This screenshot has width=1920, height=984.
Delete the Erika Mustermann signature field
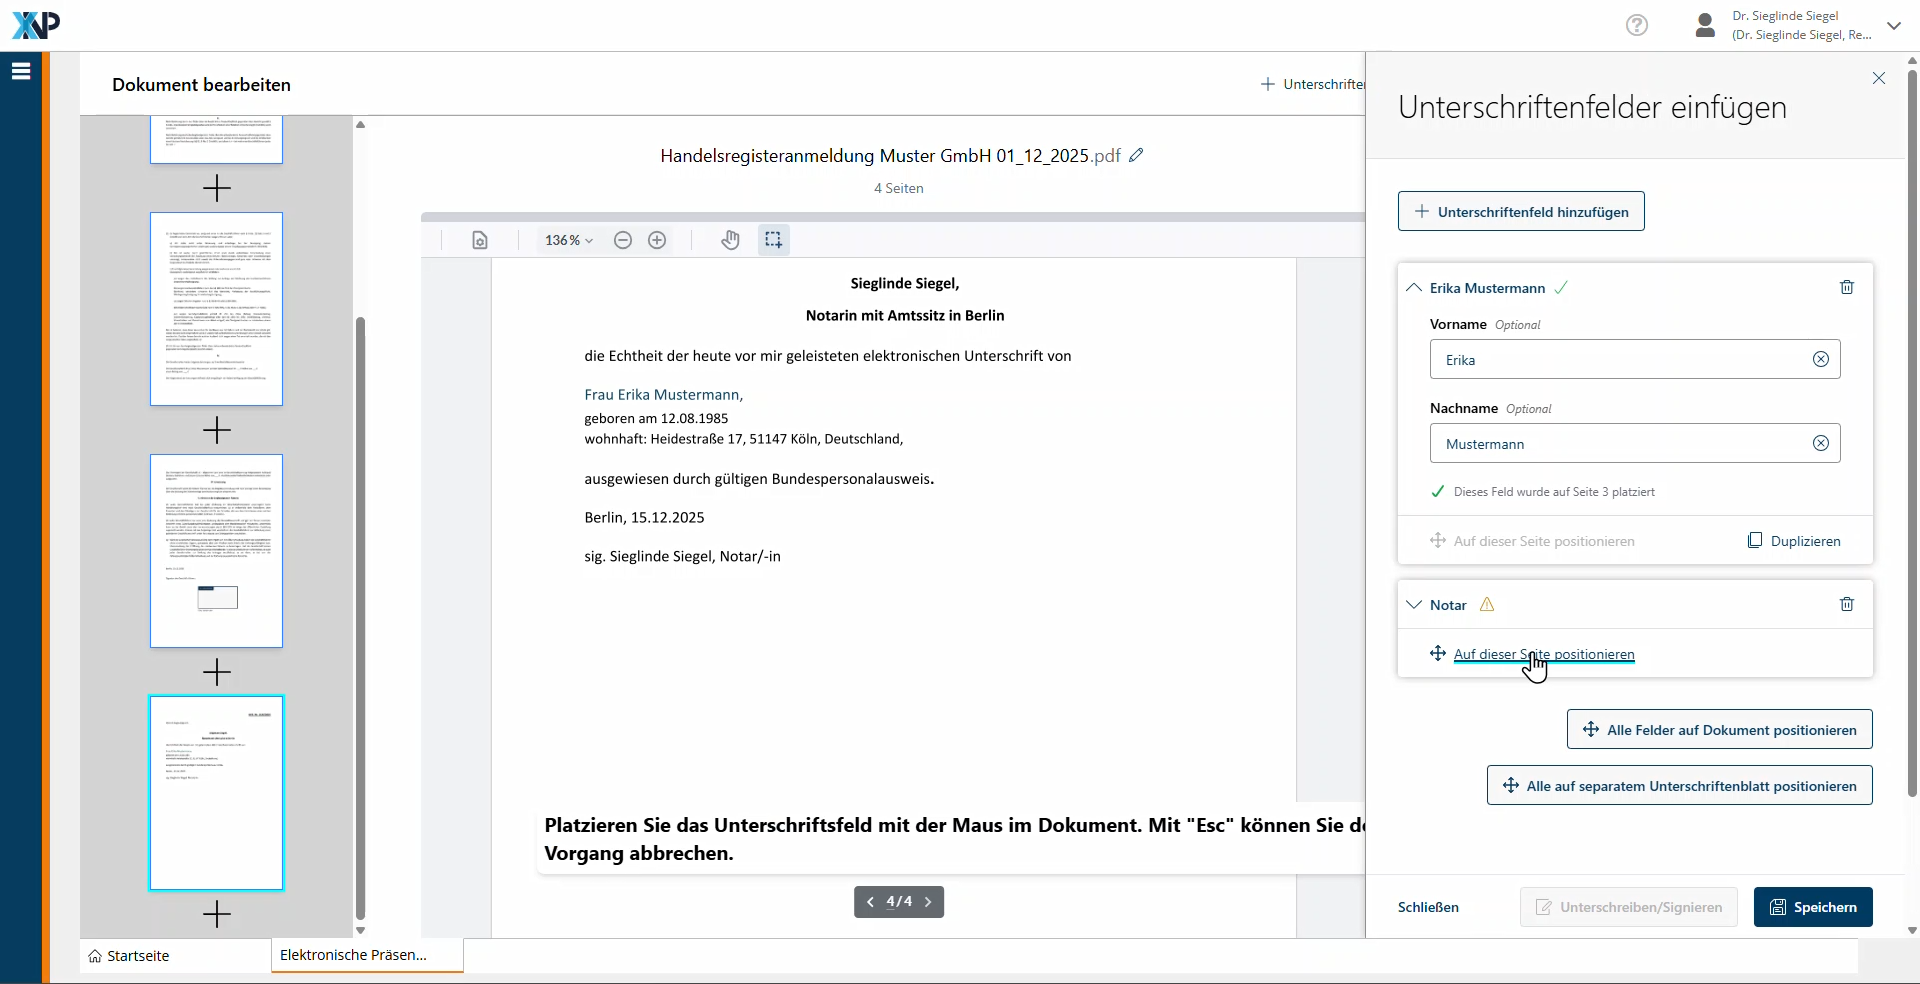[x=1846, y=288]
